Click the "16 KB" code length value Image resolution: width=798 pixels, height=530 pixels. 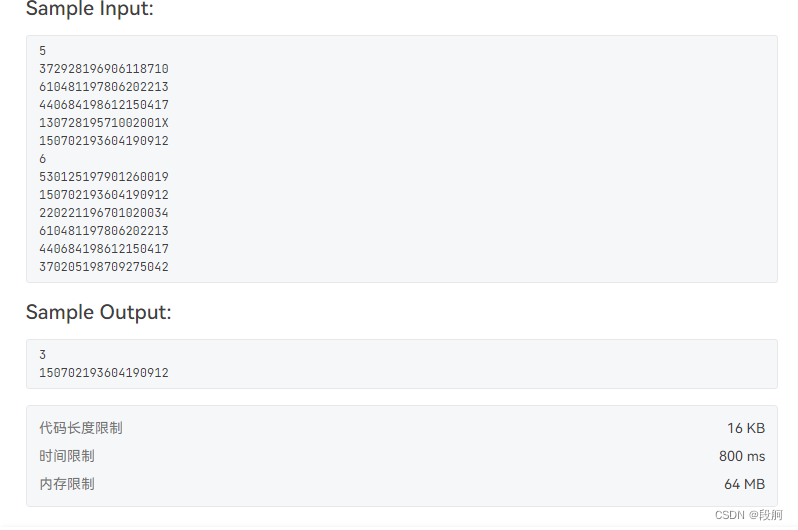pyautogui.click(x=746, y=428)
